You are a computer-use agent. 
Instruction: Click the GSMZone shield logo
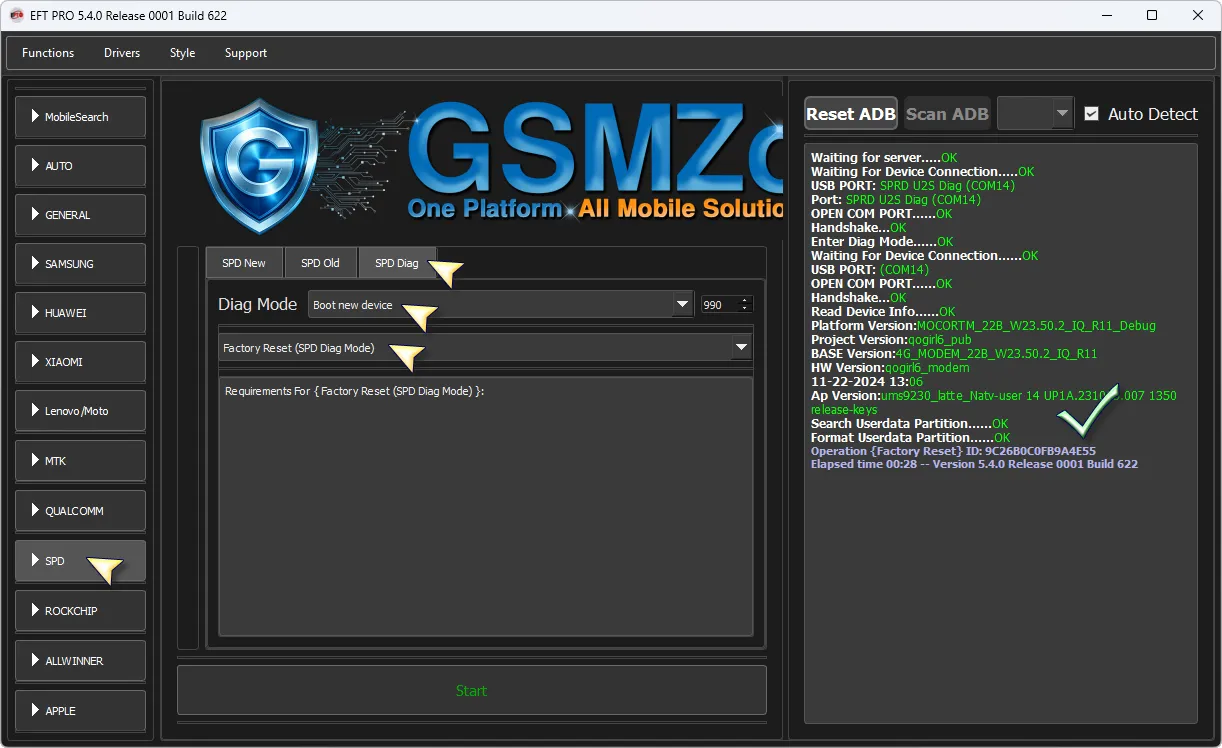pyautogui.click(x=259, y=165)
